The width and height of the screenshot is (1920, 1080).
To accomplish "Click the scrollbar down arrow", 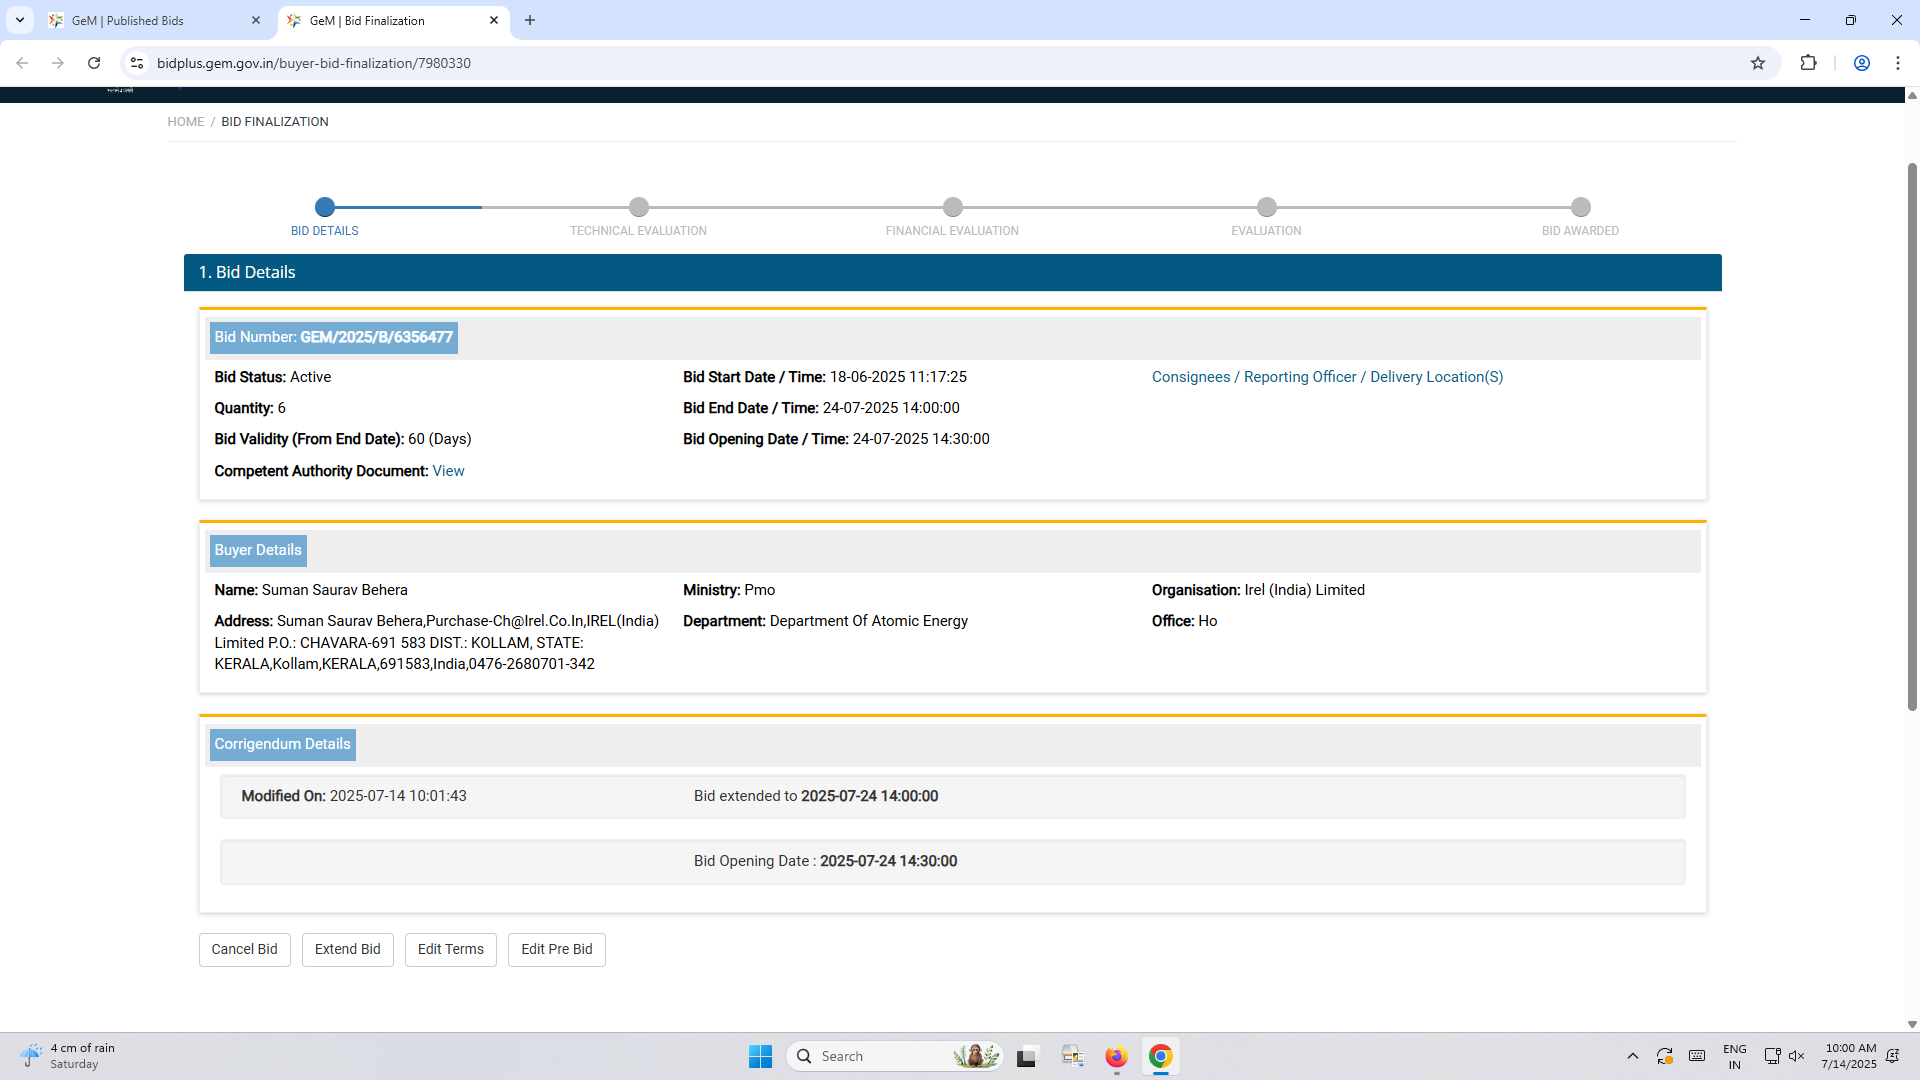I will point(1912,1024).
